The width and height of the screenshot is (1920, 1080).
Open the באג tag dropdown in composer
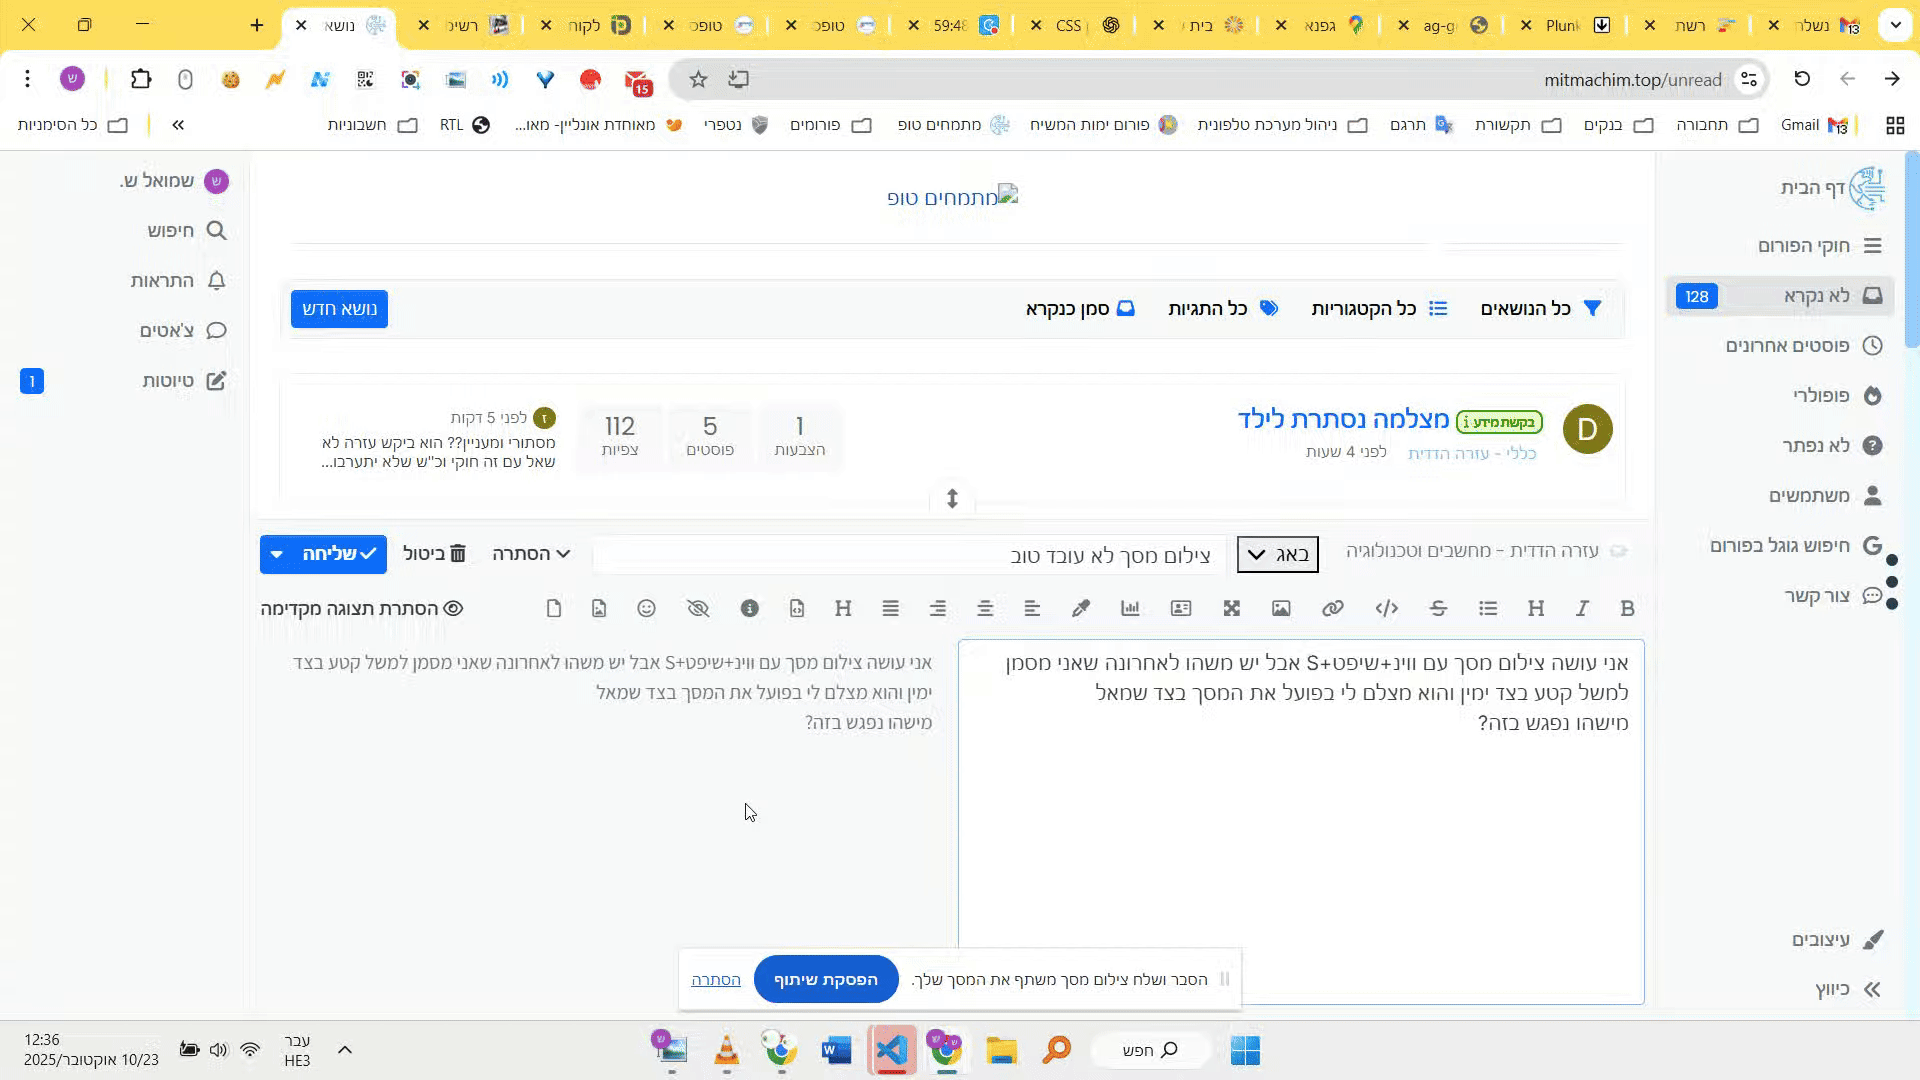point(1277,554)
